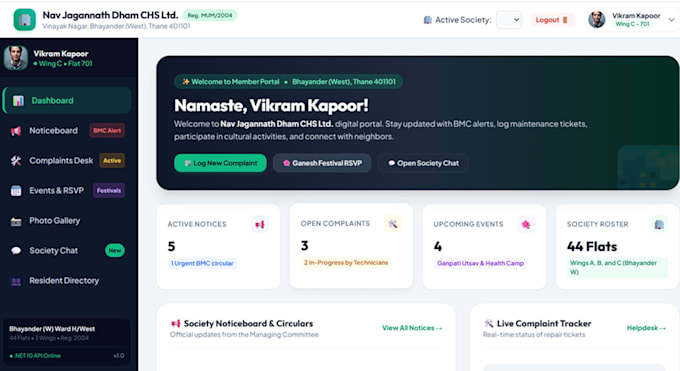Open the Active Society dropdown
The height and width of the screenshot is (371, 680).
(509, 20)
